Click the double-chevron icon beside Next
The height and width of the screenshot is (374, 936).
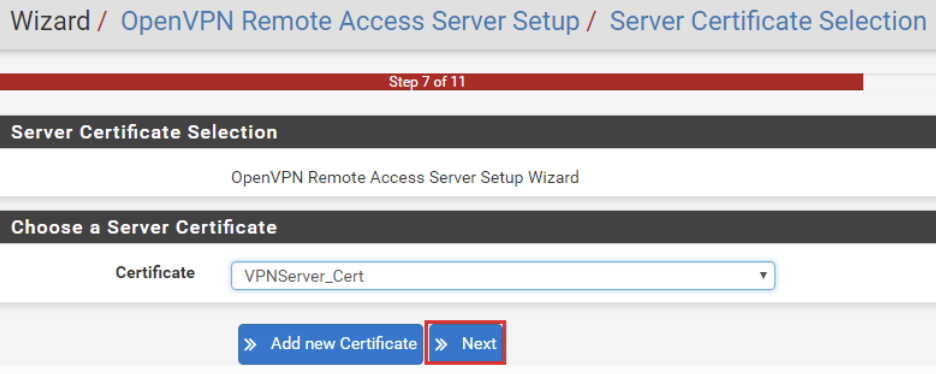441,344
